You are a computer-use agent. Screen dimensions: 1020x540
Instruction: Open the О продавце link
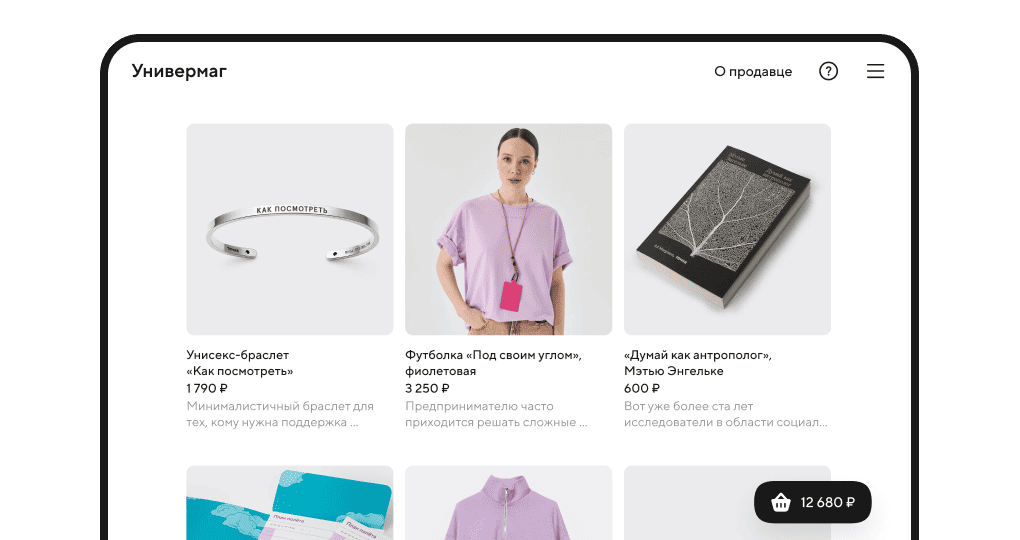pos(753,72)
